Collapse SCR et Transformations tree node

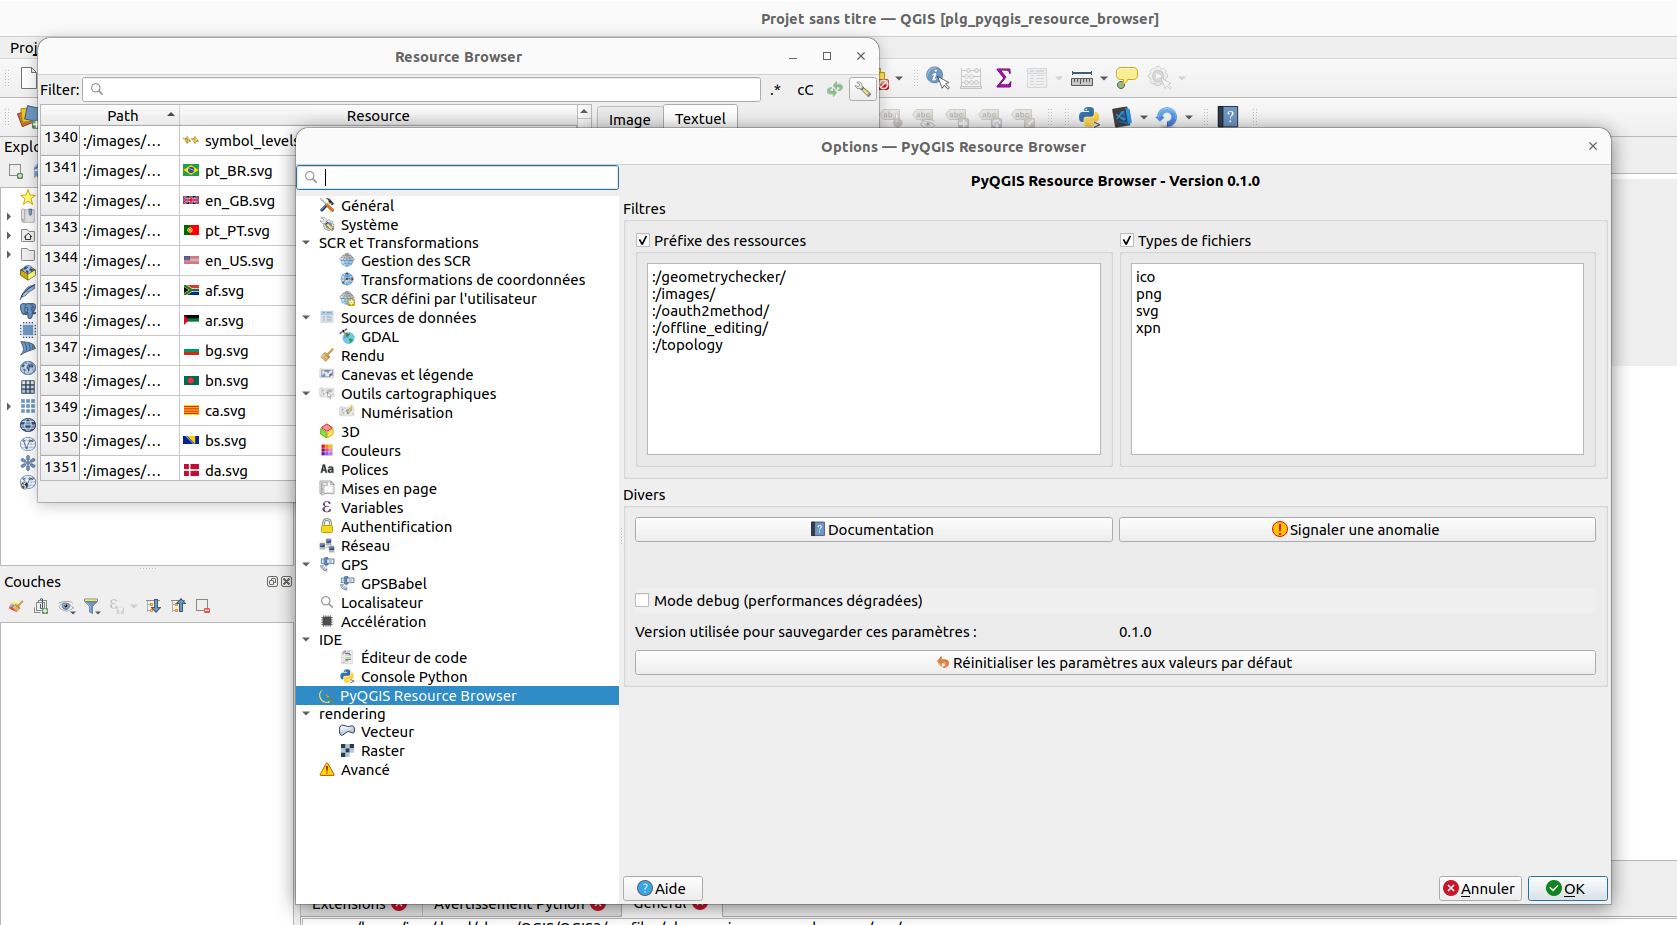click(306, 243)
